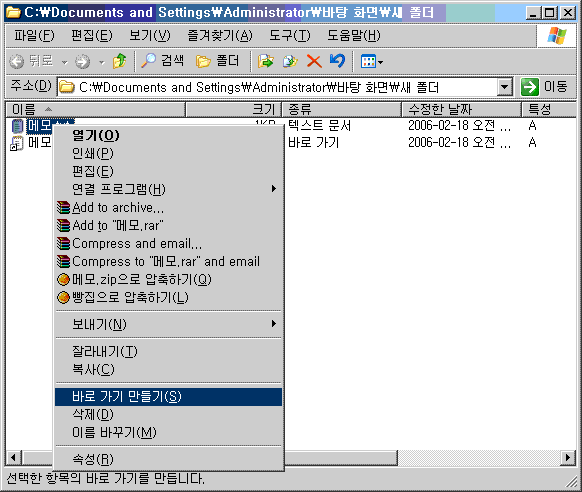Viewport: 582px width, 492px height.
Task: Select Add to archive... entry
Action: (168, 207)
